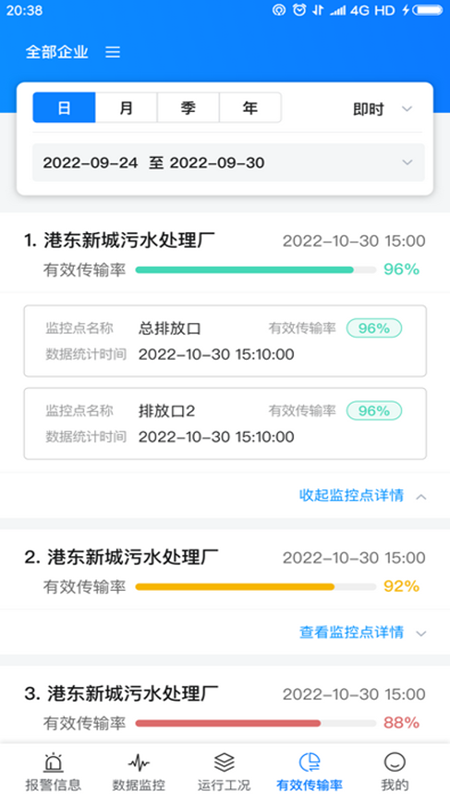Tap the 96% badge on 排放口2 card

[x=374, y=411]
